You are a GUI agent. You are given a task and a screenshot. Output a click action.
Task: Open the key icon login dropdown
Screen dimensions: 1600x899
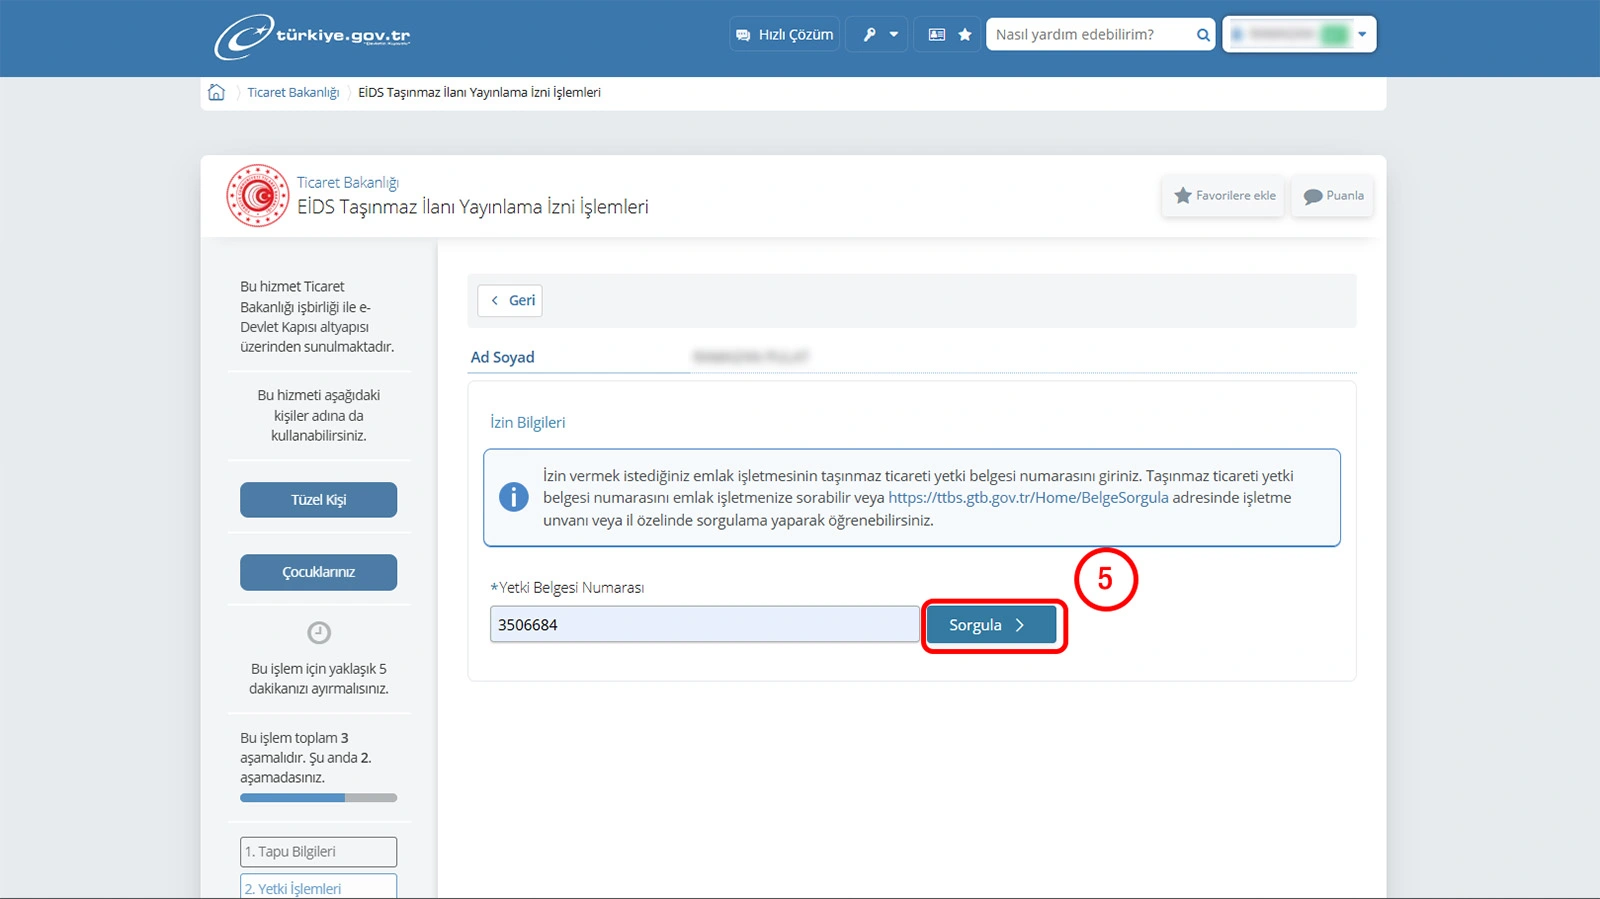click(878, 34)
